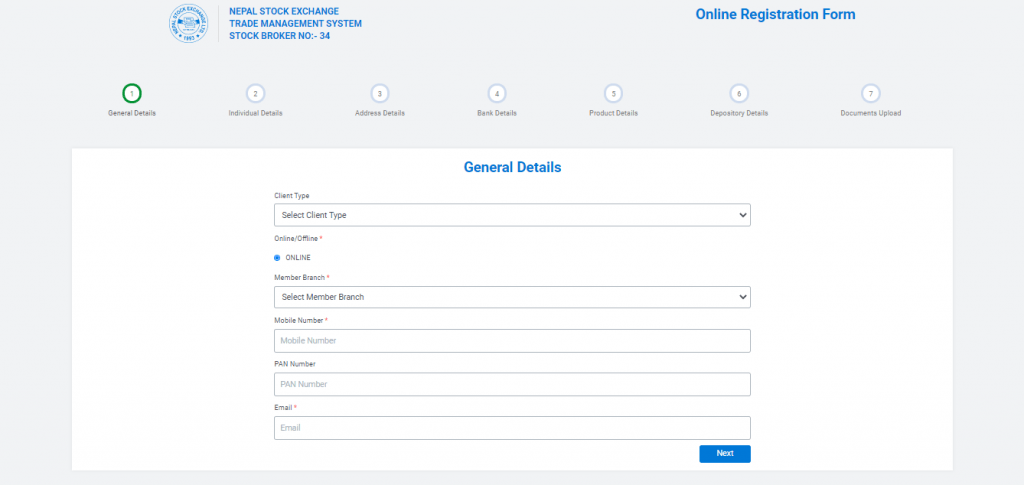
Task: Click into the PAN Number field
Action: [512, 384]
